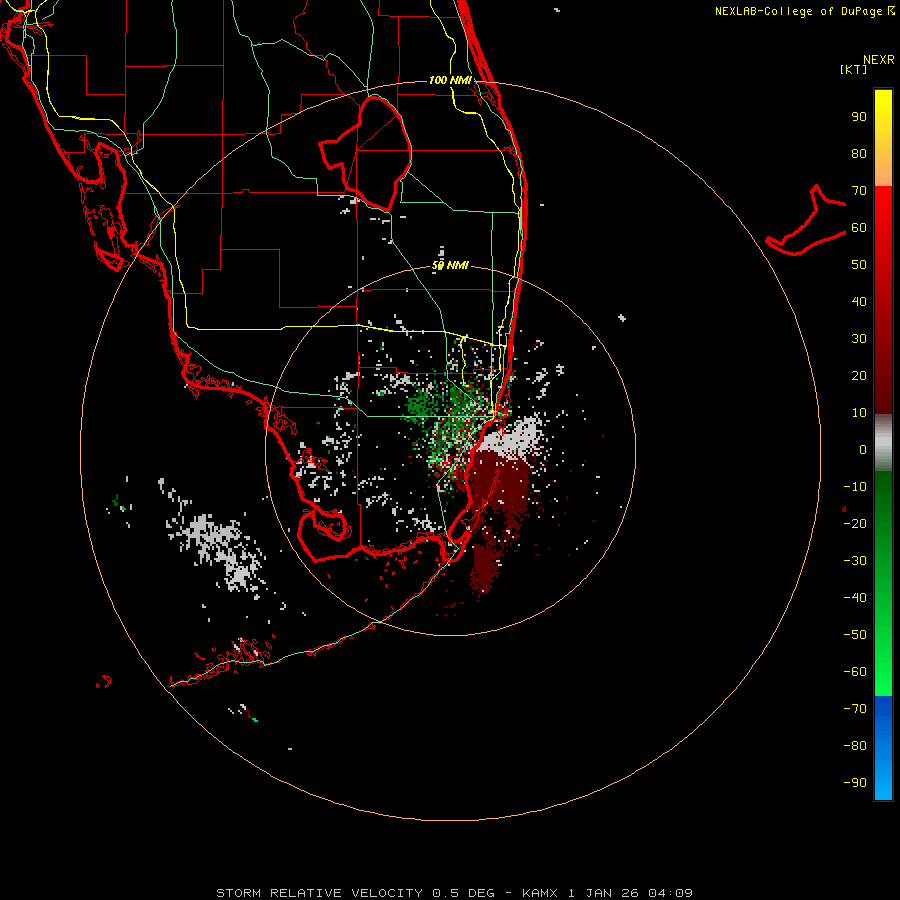Click the -60 value on the velocity scale
The width and height of the screenshot is (900, 900).
855,672
